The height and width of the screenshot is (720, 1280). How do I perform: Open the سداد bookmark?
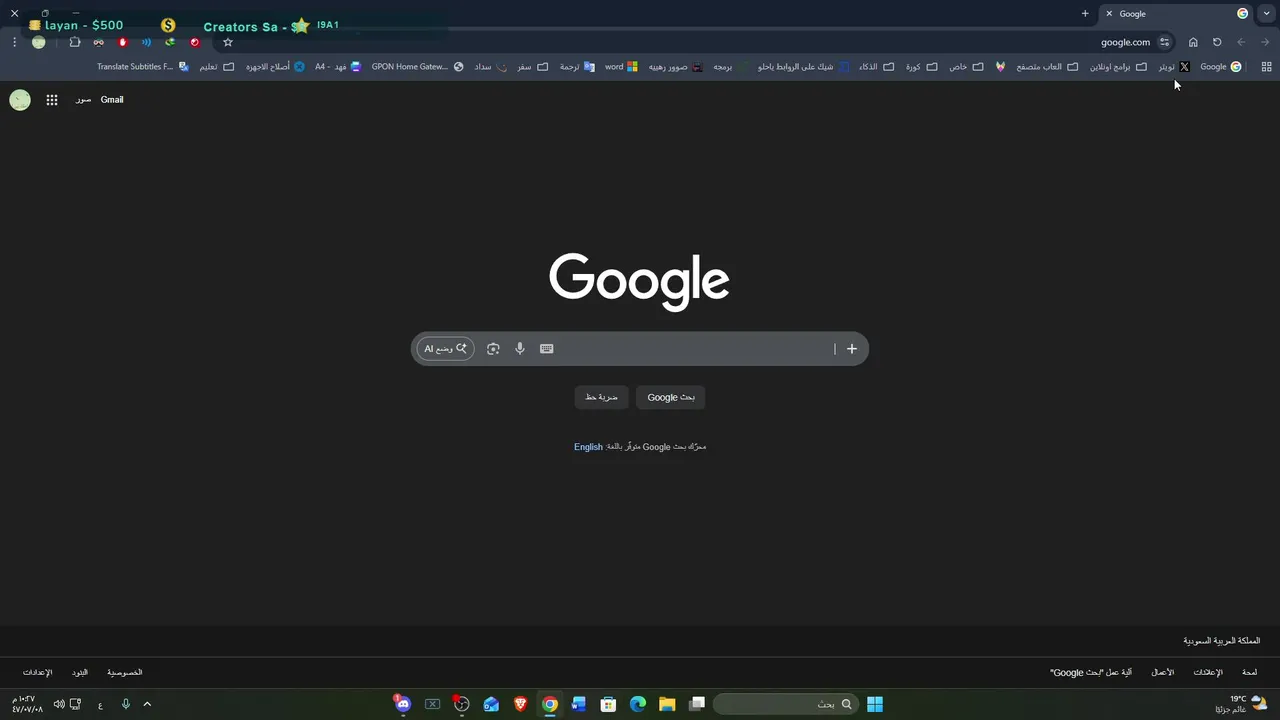click(x=490, y=67)
